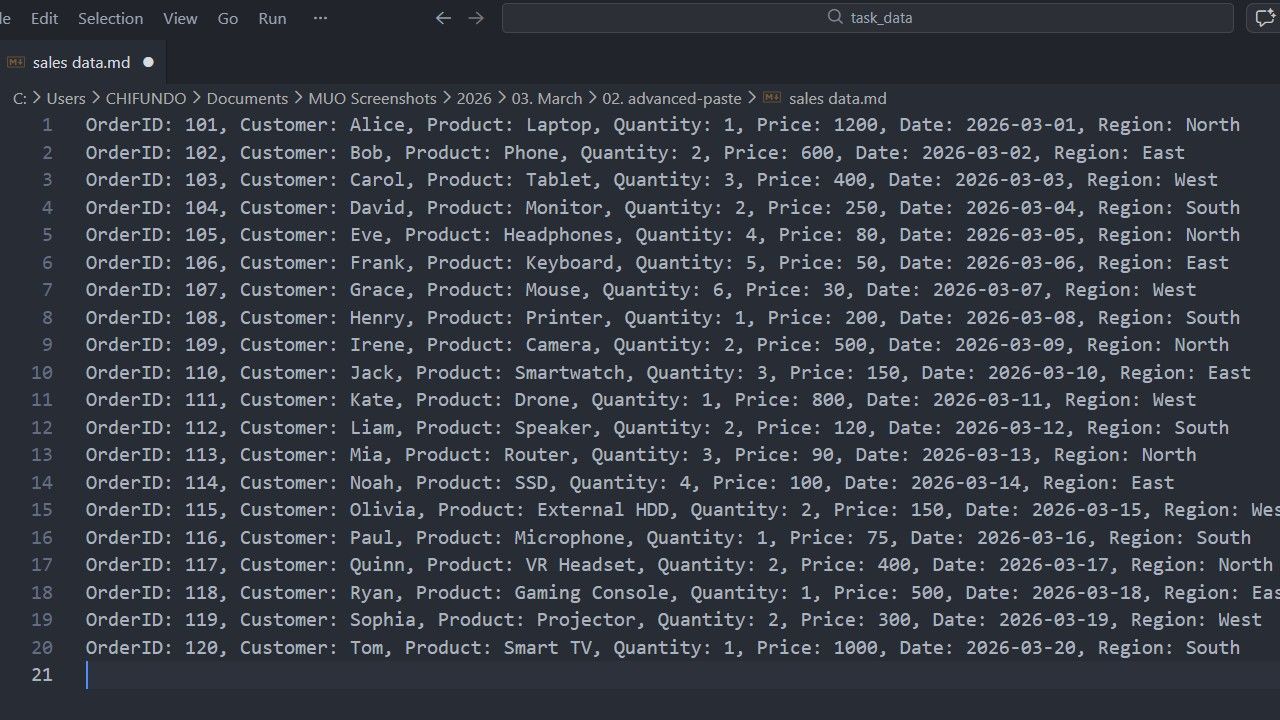Open the chat icon beside search
This screenshot has width=1280, height=720.
pyautogui.click(x=1265, y=18)
